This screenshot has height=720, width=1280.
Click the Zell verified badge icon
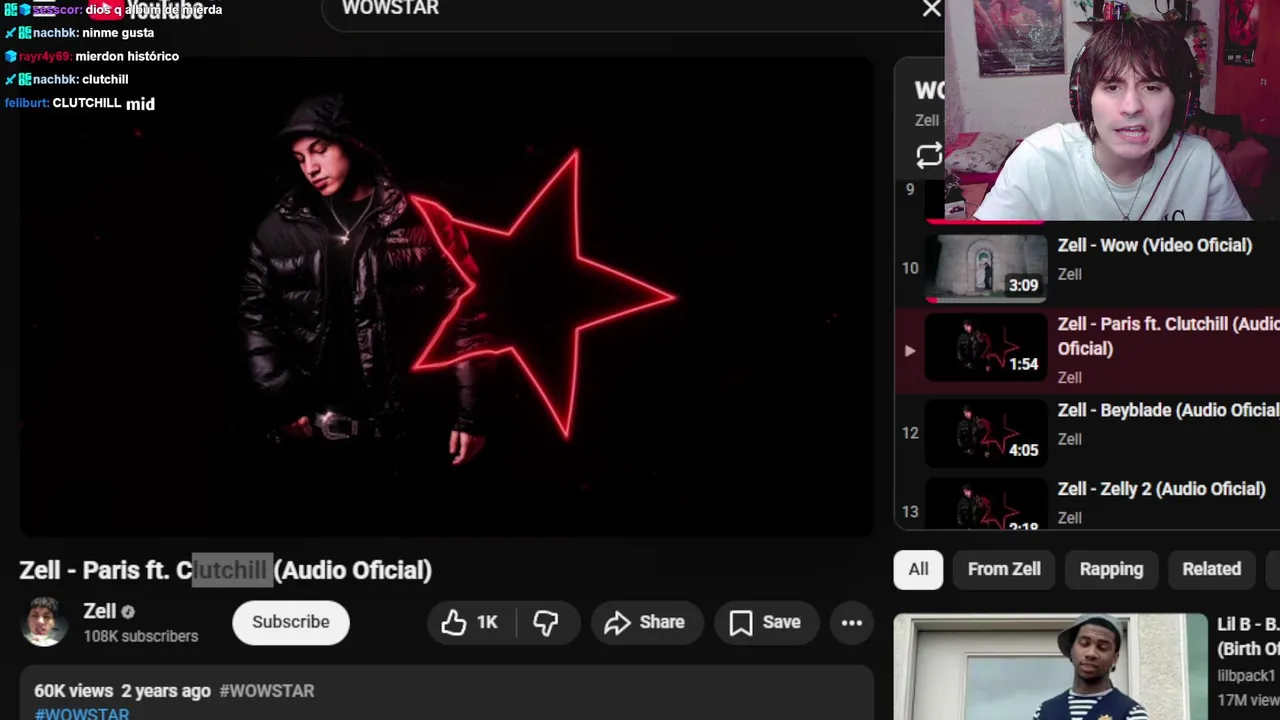click(128, 611)
